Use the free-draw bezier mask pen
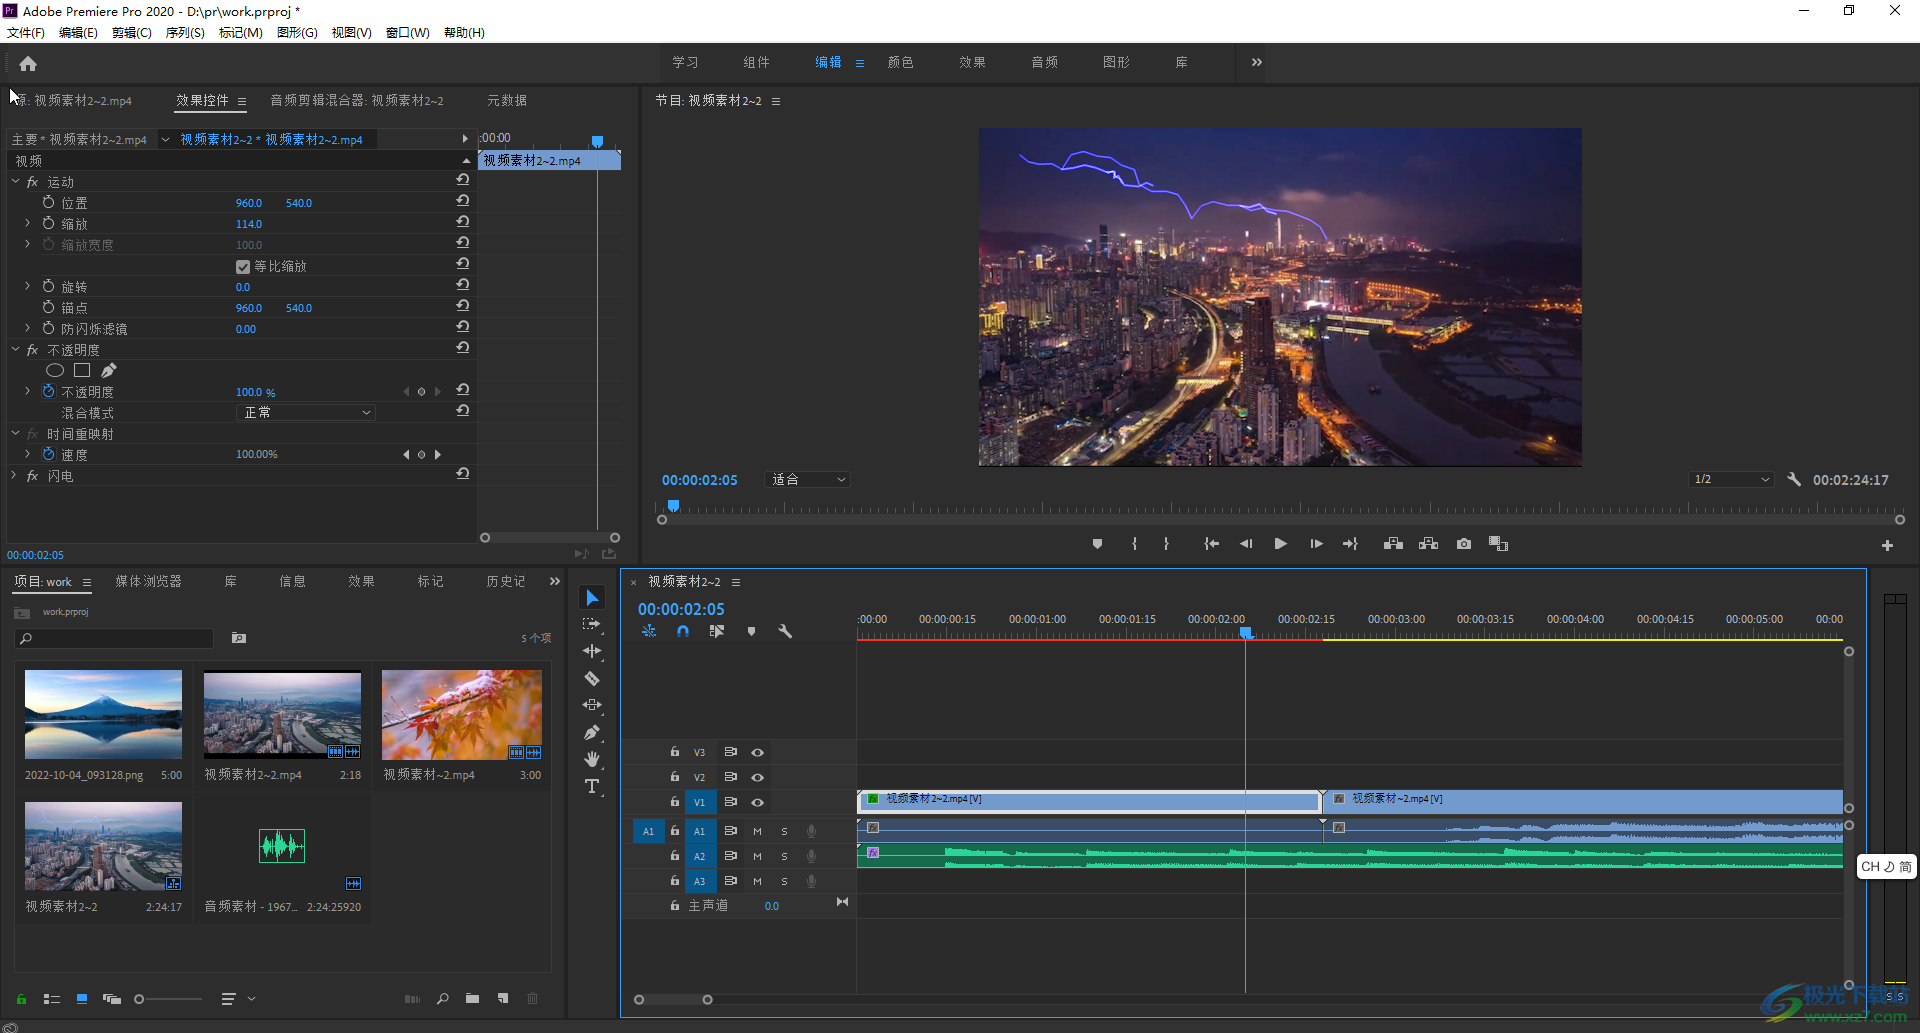 [x=108, y=370]
